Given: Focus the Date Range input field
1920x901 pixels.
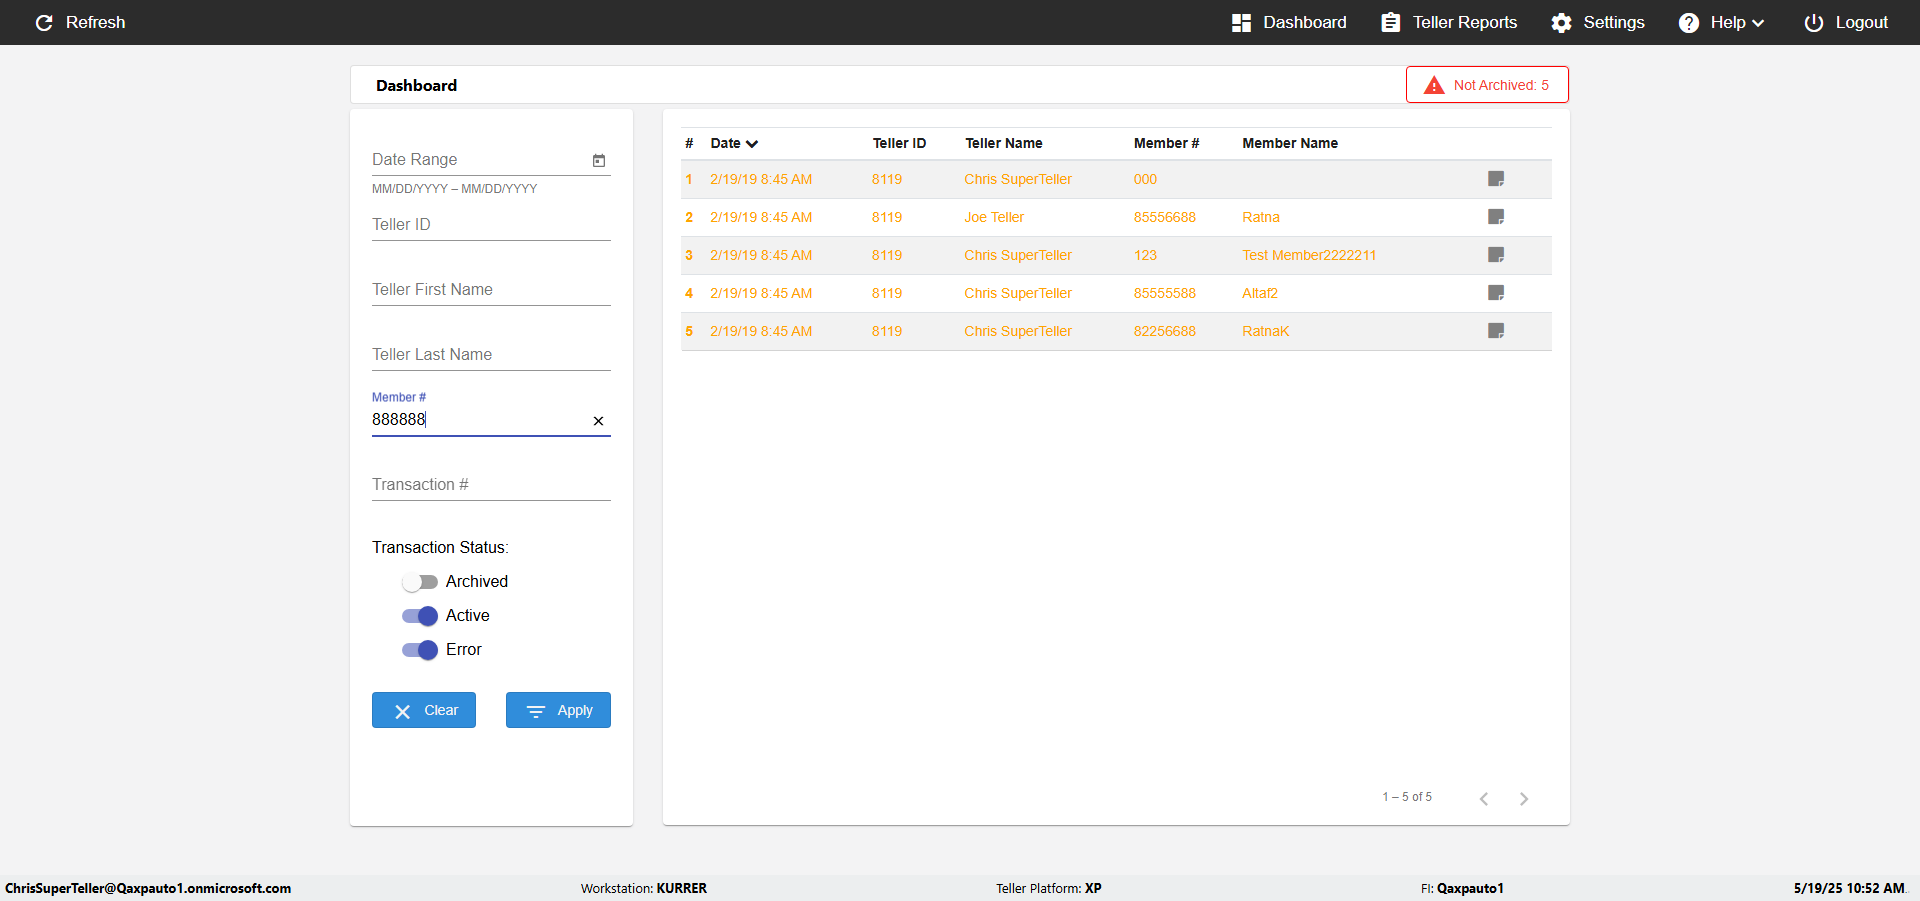Looking at the screenshot, I should [x=480, y=160].
